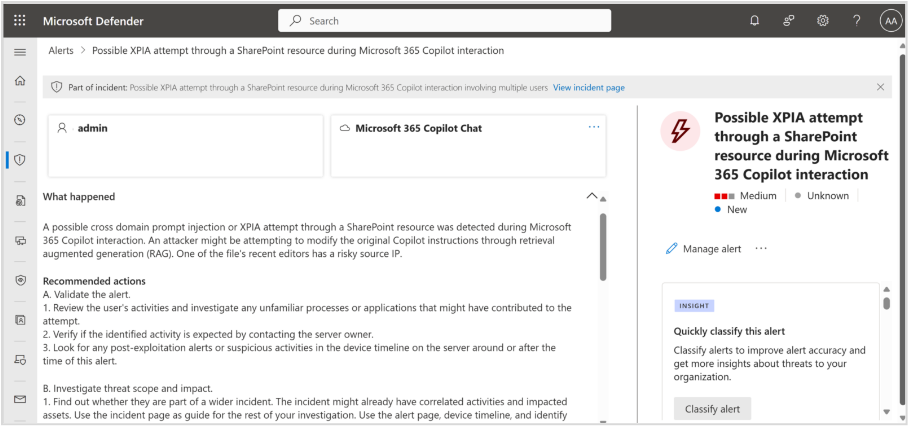
Task: Click the breadcrumb chevron separator
Action: tap(82, 50)
